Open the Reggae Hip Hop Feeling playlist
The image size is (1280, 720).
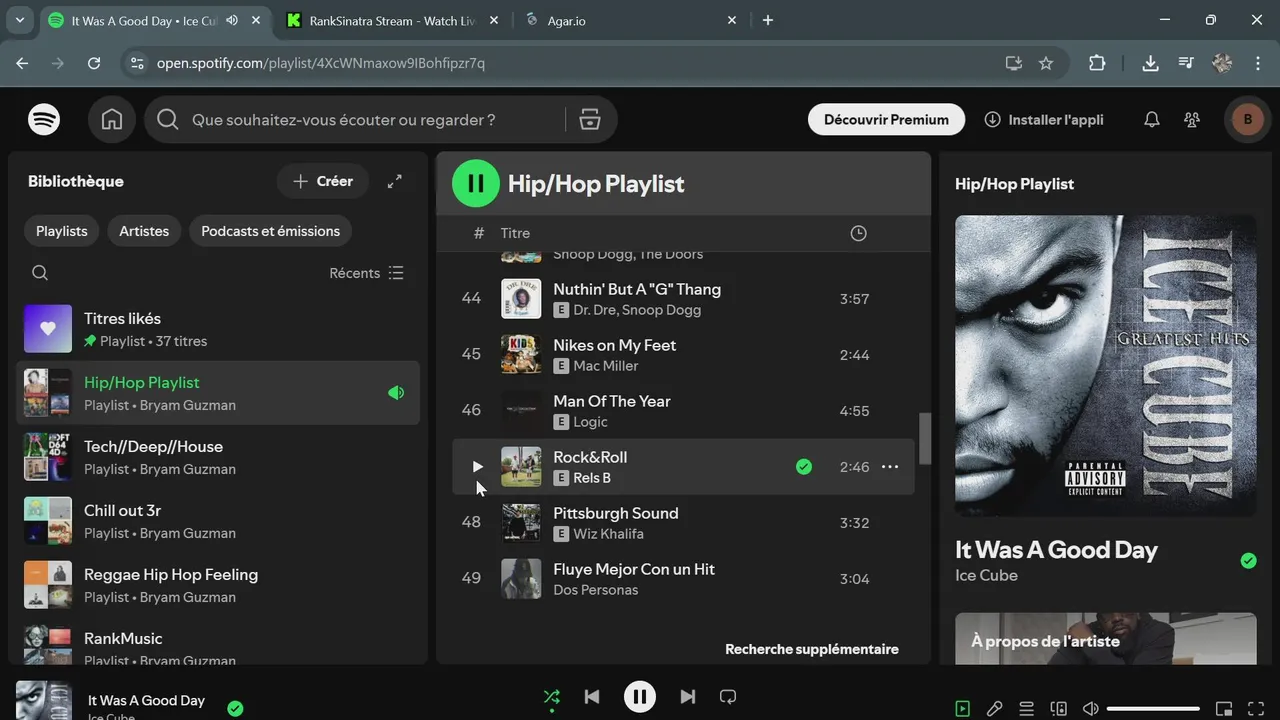click(x=218, y=585)
